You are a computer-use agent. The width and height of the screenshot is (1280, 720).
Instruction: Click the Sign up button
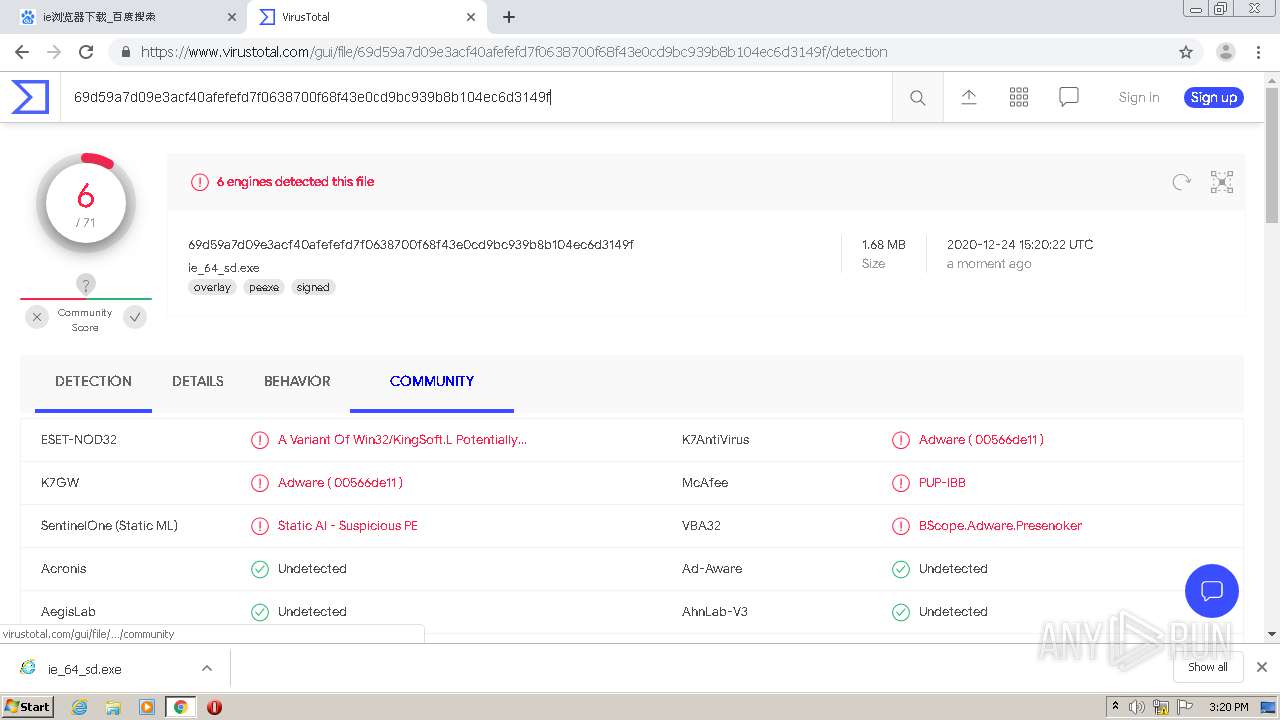tap(1214, 97)
